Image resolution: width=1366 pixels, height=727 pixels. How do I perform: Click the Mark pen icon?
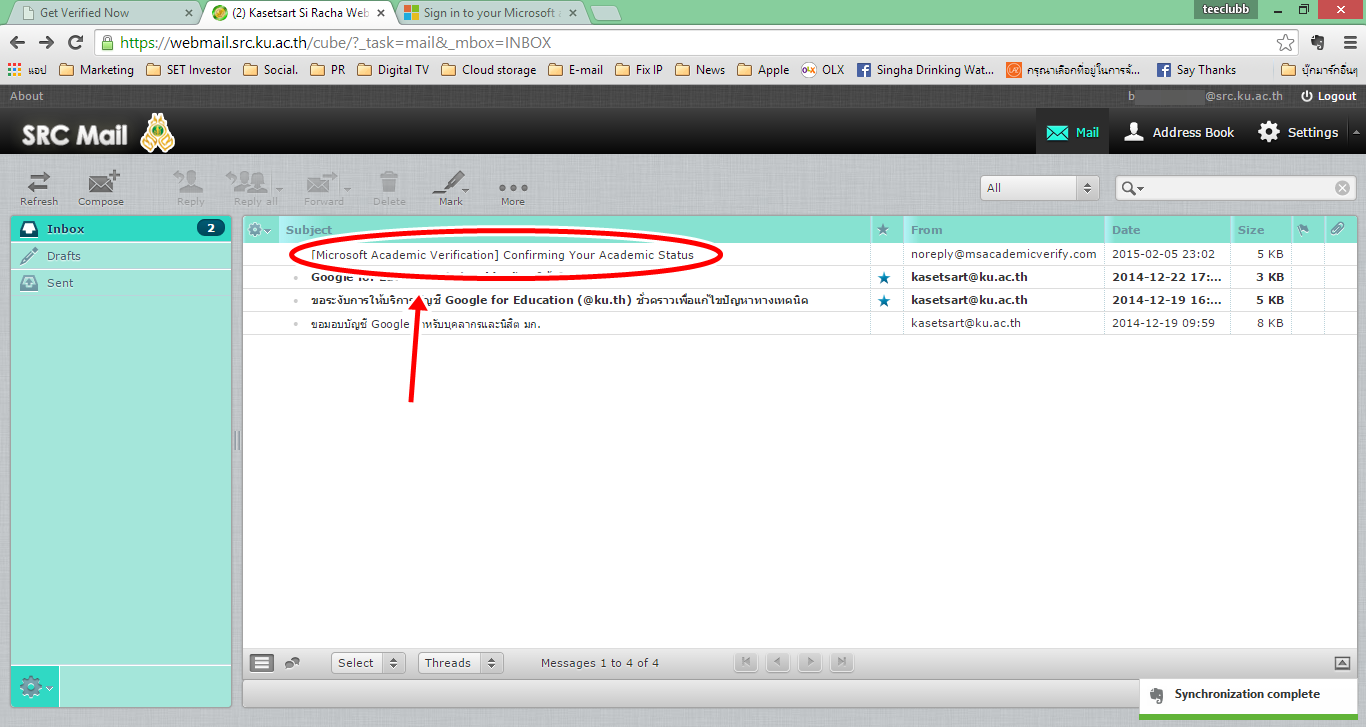(x=449, y=187)
